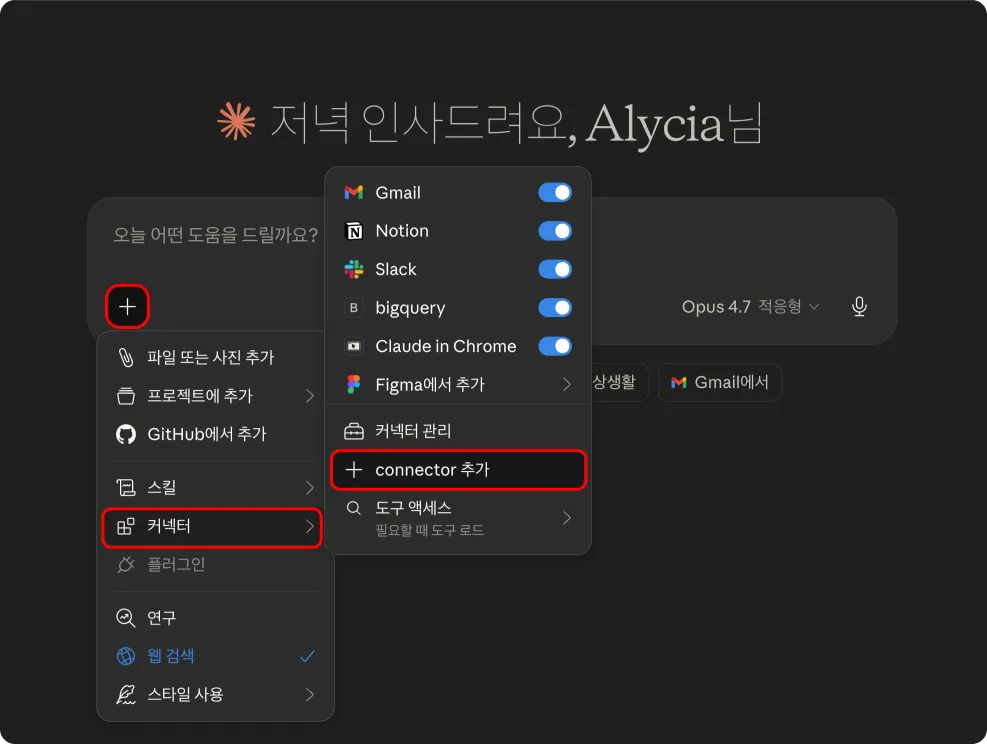This screenshot has width=987, height=744.
Task: Open 커넥터 관리 menu entry
Action: click(x=458, y=431)
